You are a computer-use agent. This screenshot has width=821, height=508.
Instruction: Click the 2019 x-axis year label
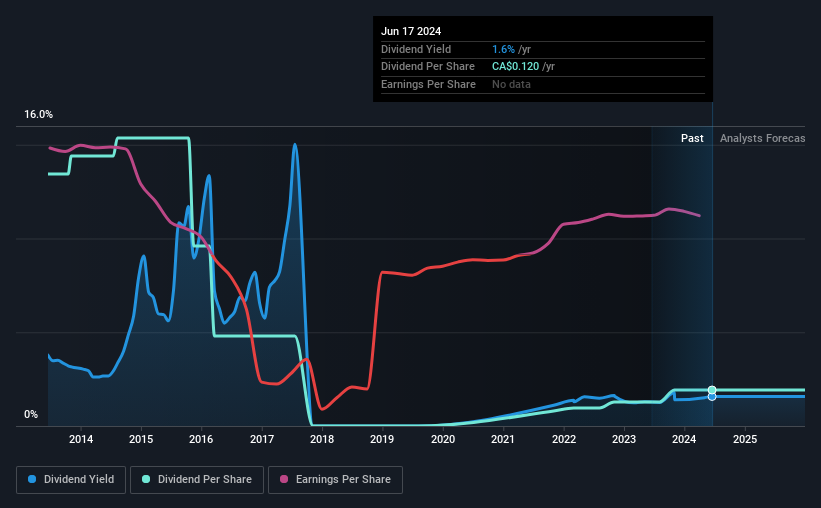382,439
